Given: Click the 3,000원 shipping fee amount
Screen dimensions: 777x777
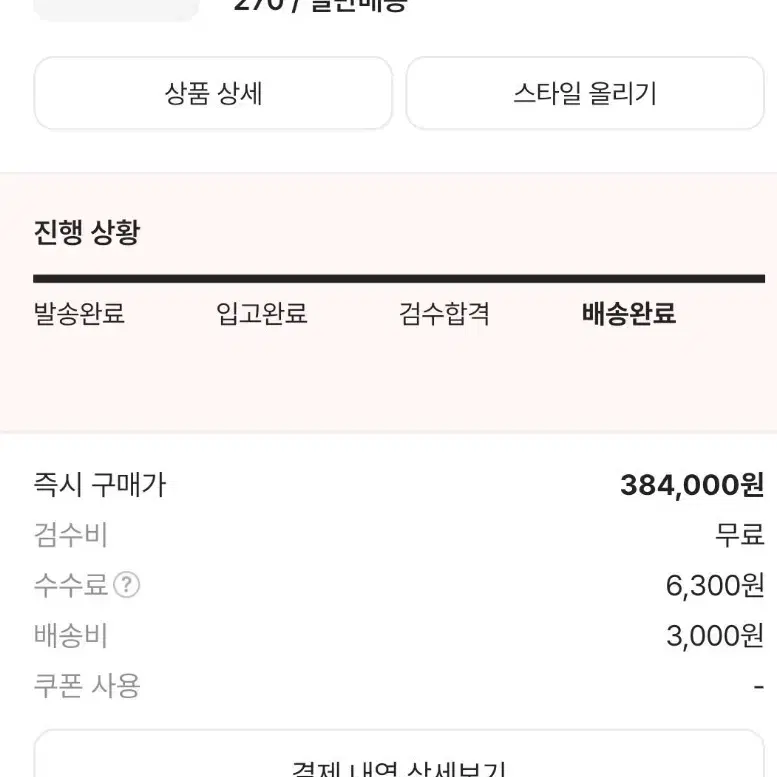Looking at the screenshot, I should (715, 635).
